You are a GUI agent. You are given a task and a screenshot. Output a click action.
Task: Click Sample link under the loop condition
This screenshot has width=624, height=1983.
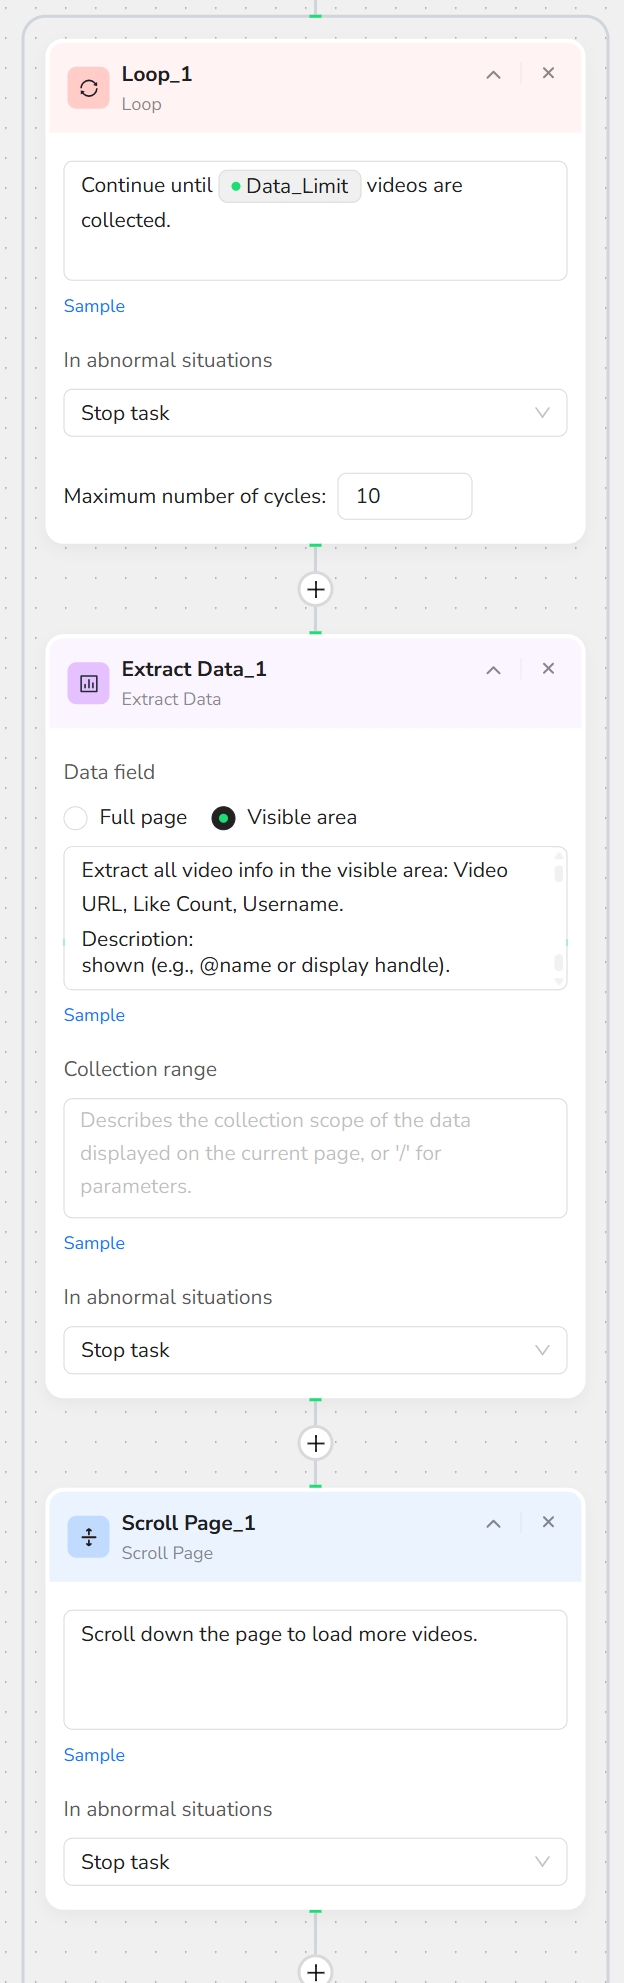94,306
